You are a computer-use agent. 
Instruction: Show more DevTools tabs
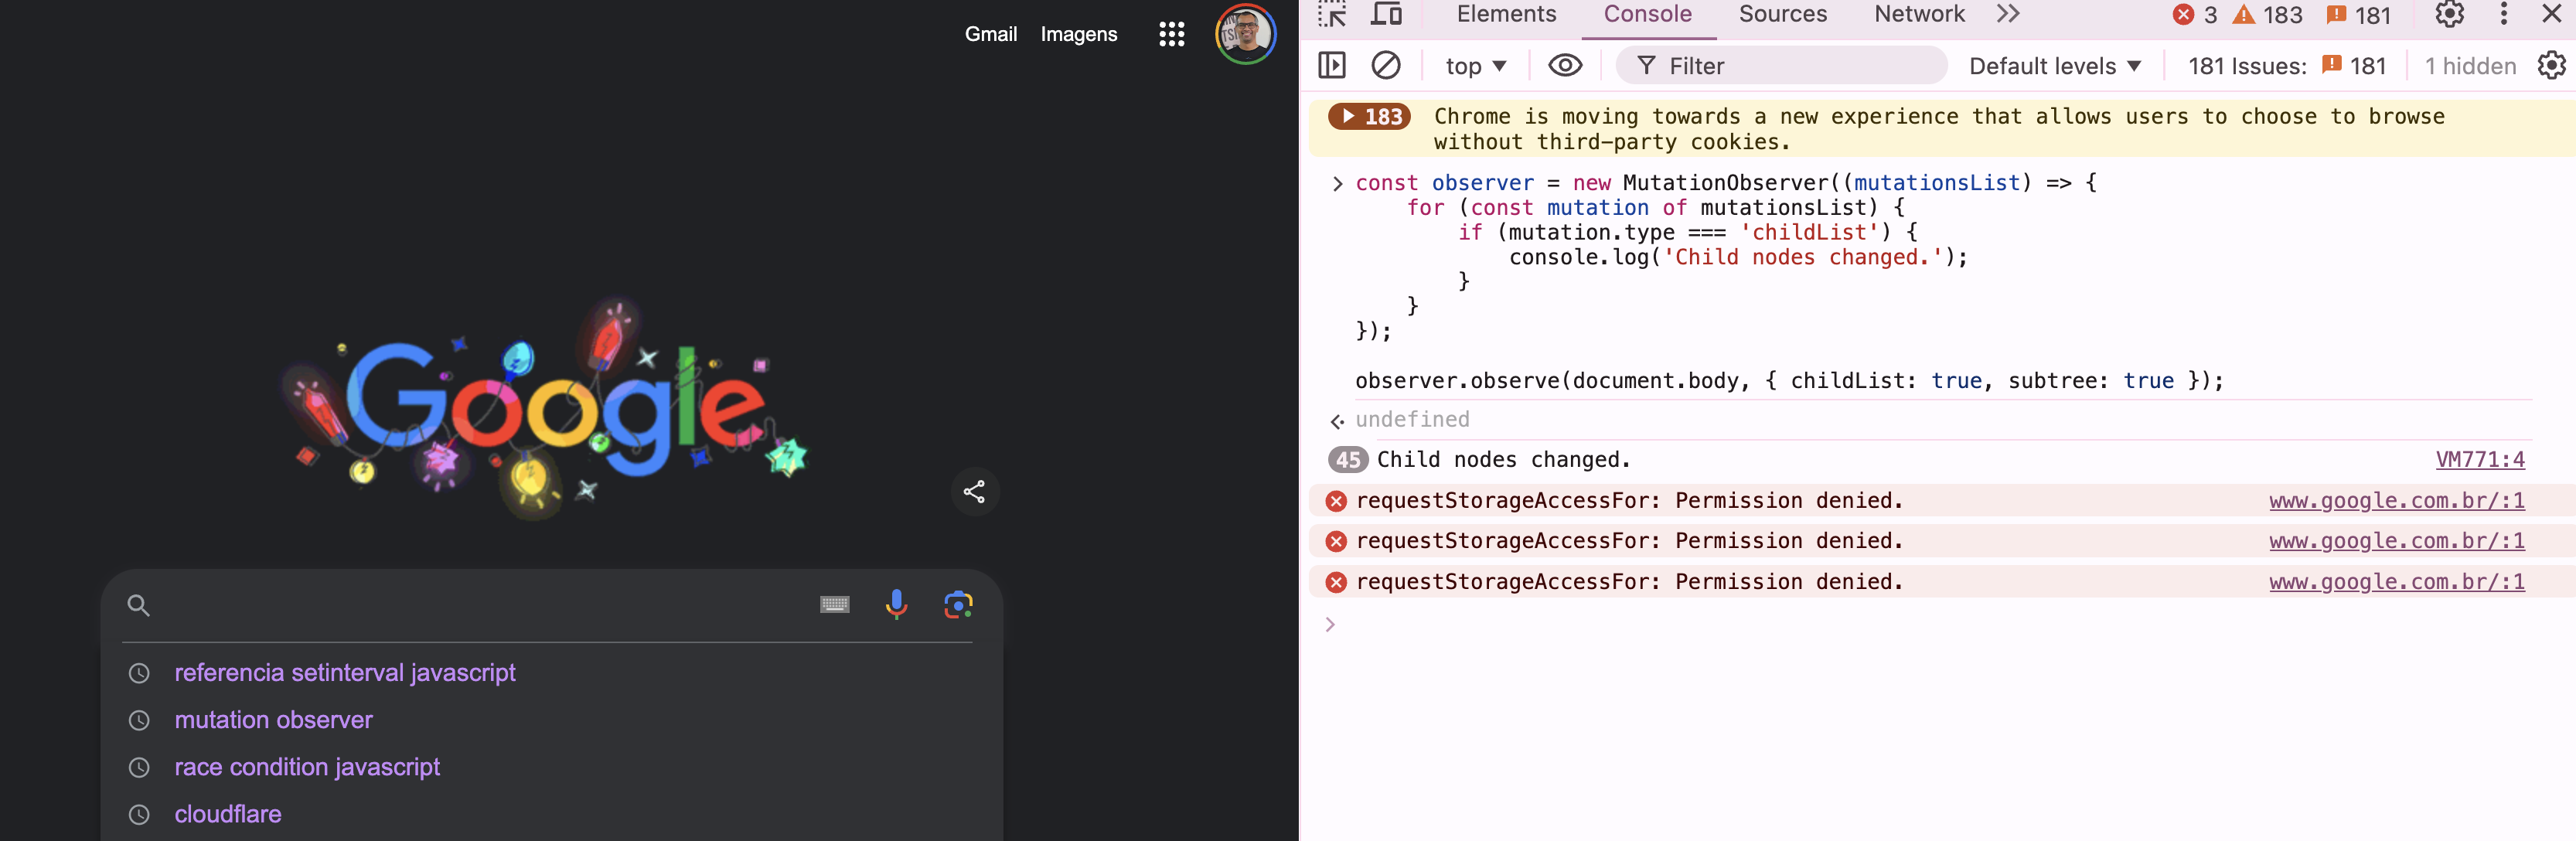(x=2008, y=14)
